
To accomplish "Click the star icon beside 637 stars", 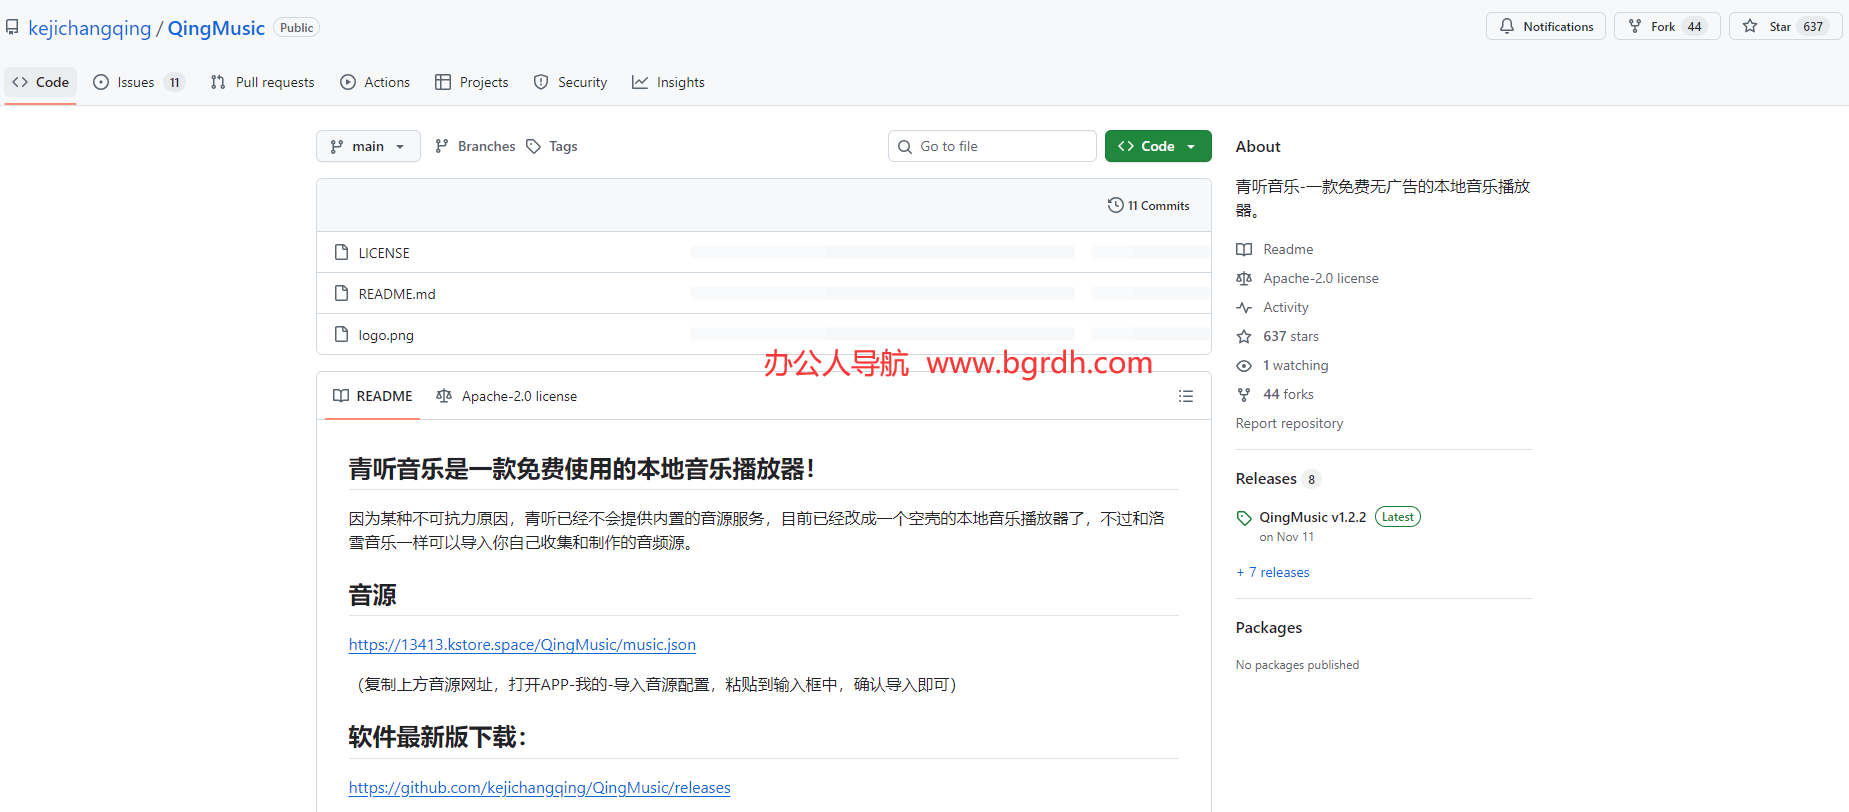I will pos(1244,336).
